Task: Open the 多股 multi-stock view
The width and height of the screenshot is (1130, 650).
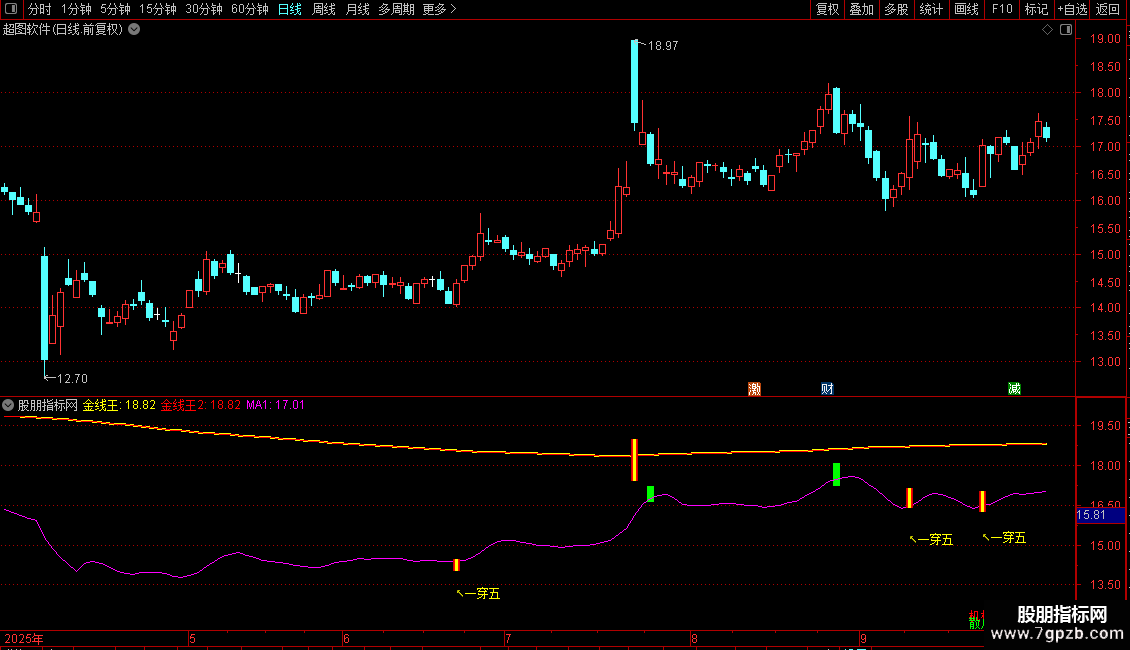Action: tap(896, 9)
